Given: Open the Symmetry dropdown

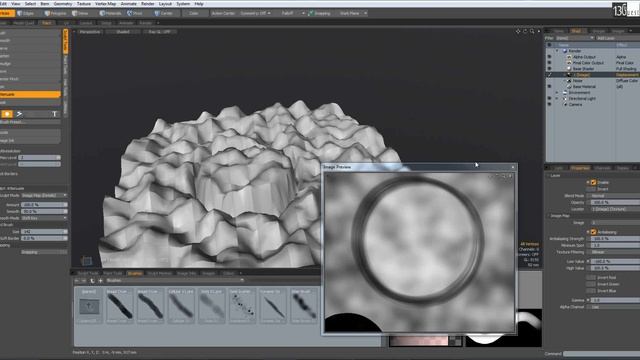Looking at the screenshot, I should tap(255, 13).
